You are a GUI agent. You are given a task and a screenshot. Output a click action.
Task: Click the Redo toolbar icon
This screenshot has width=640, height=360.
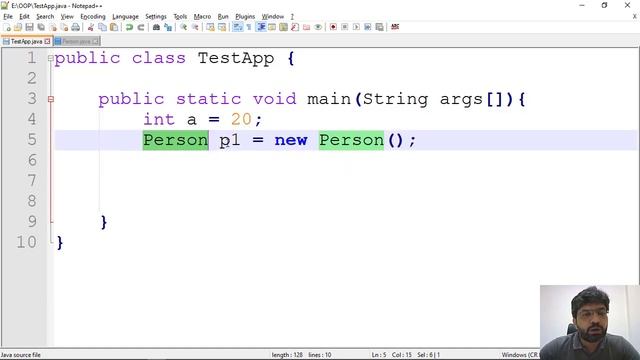click(141, 27)
